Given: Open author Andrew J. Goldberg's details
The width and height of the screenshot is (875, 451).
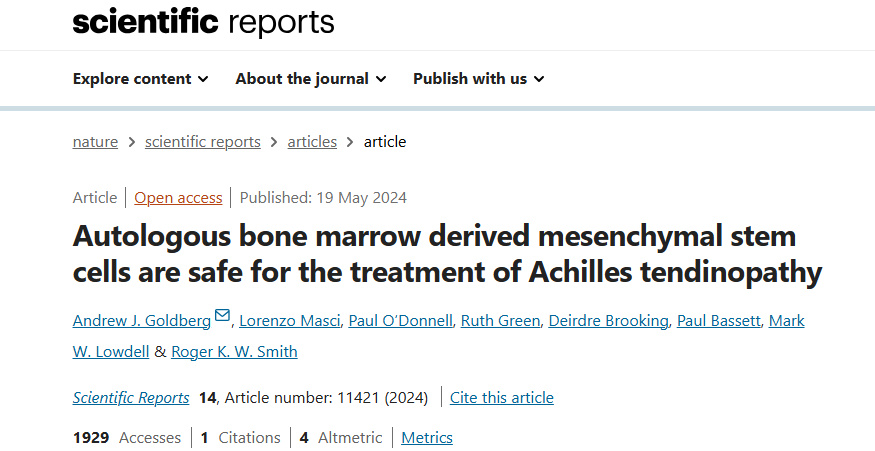Looking at the screenshot, I should tap(141, 321).
